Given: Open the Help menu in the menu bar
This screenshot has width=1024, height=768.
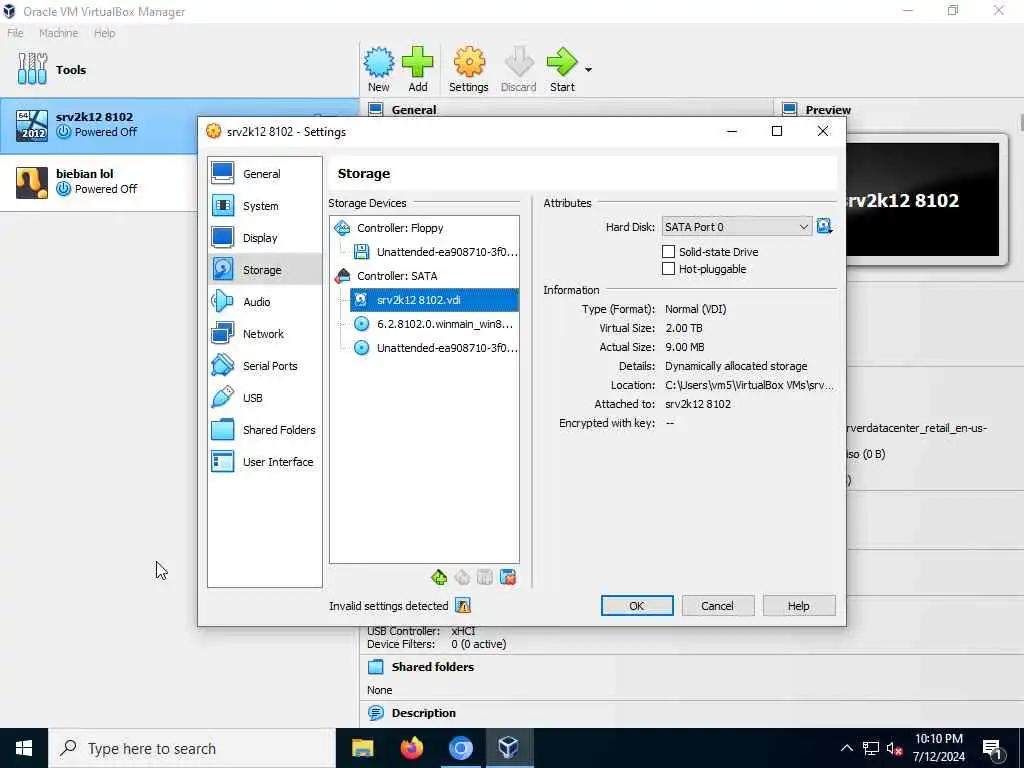Looking at the screenshot, I should [104, 33].
